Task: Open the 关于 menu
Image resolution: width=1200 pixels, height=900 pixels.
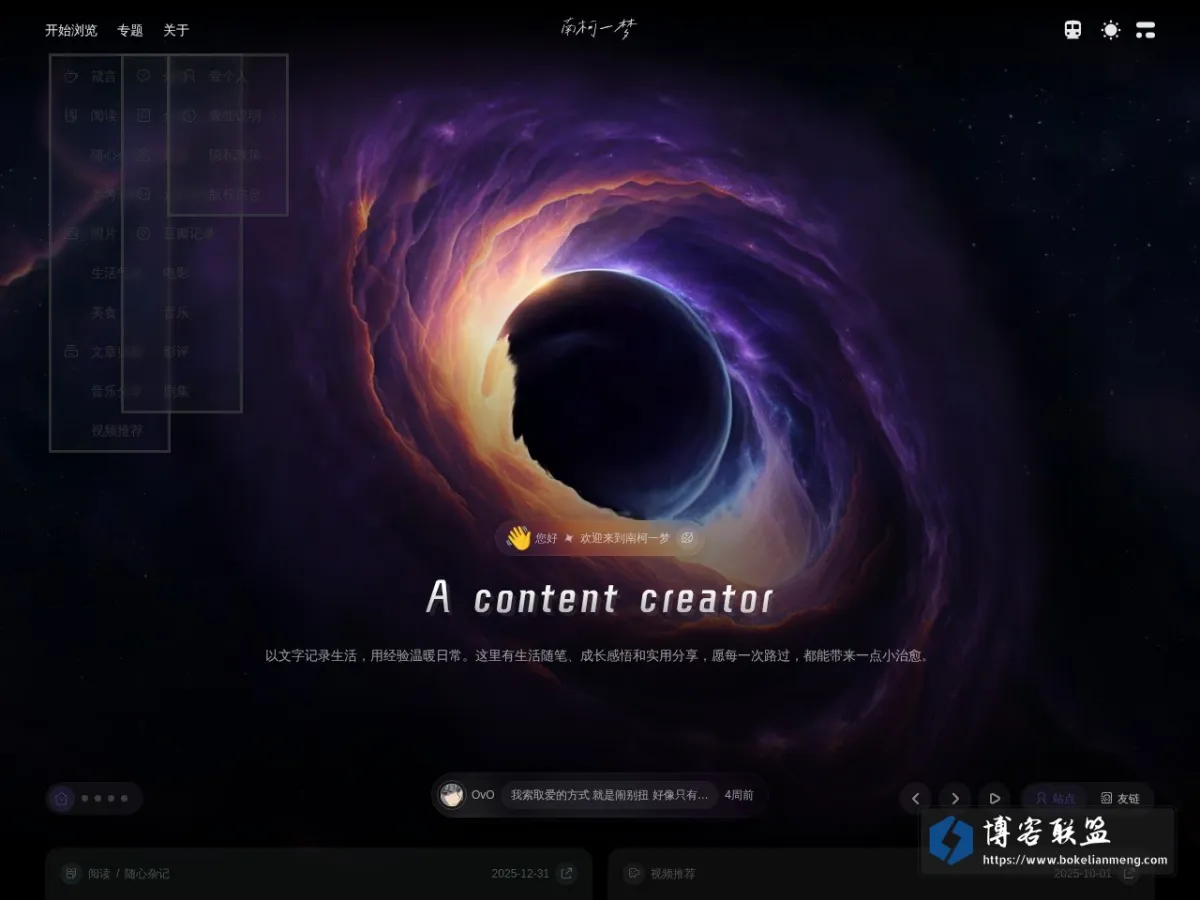Action: tap(176, 30)
